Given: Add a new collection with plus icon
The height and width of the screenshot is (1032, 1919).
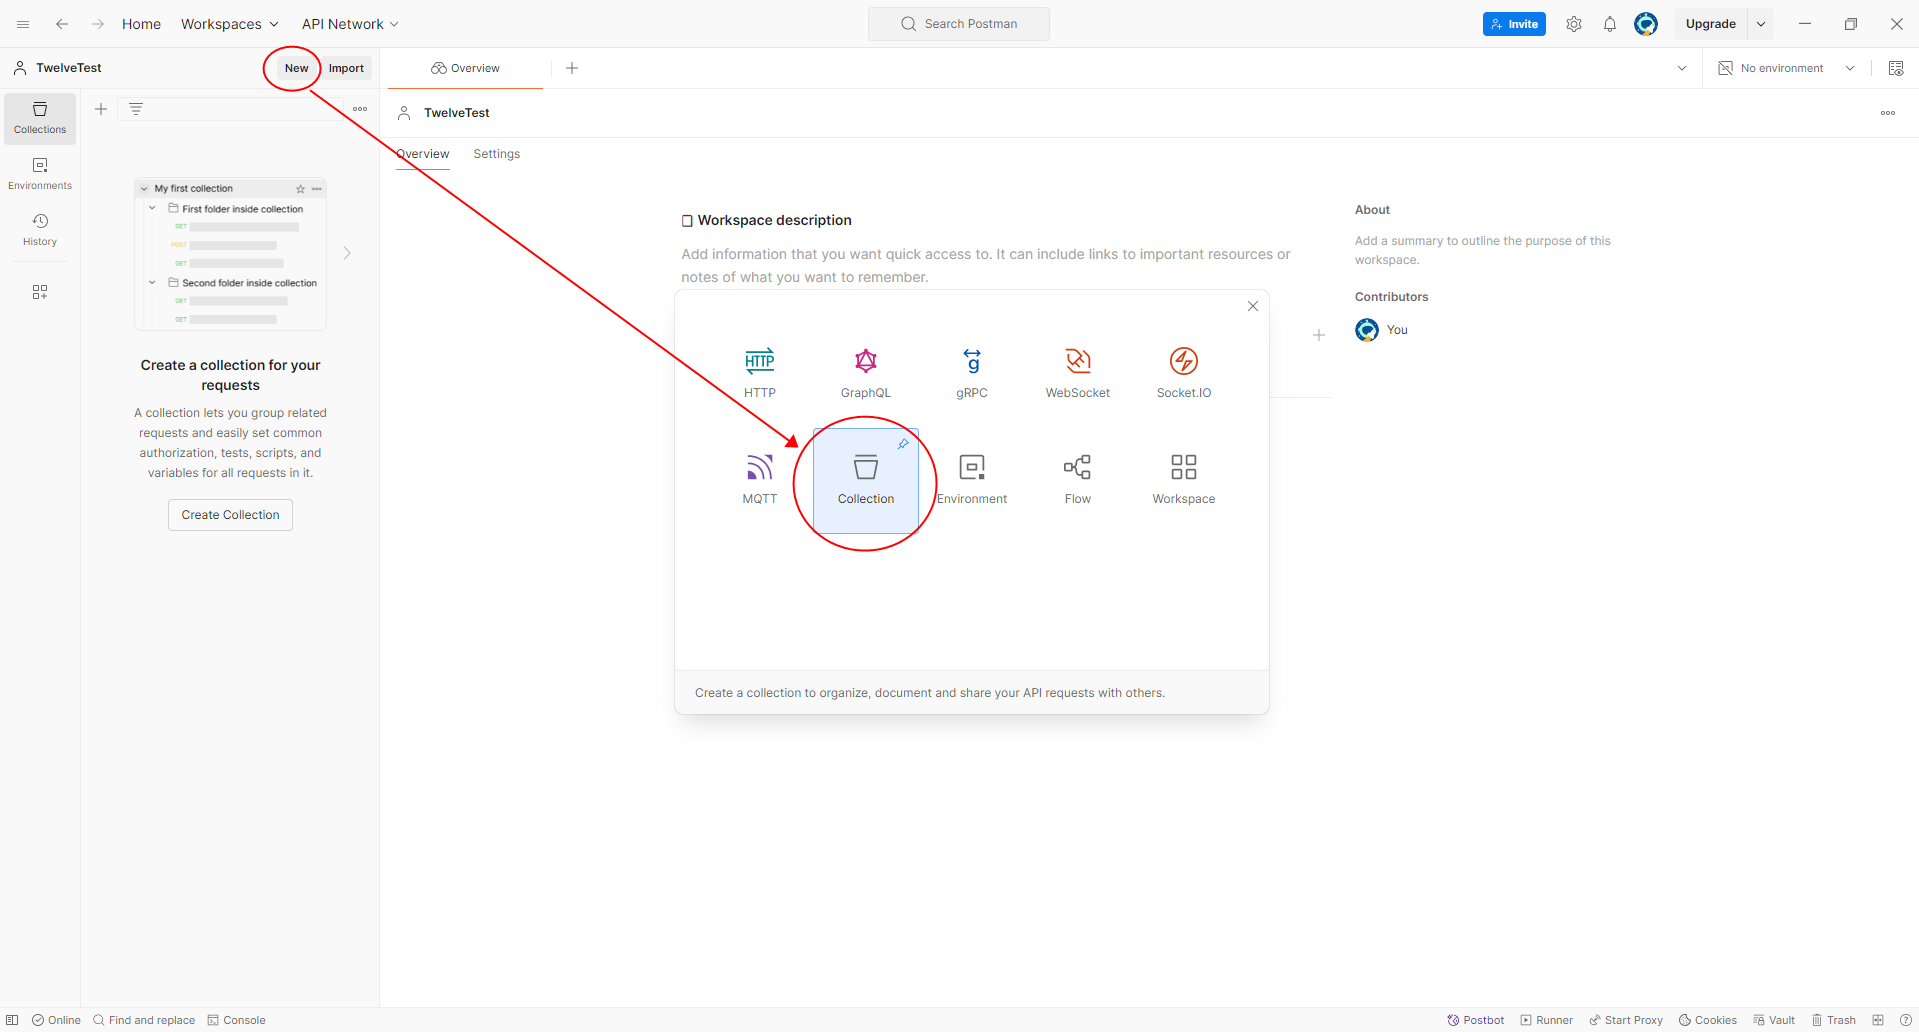Looking at the screenshot, I should point(101,109).
